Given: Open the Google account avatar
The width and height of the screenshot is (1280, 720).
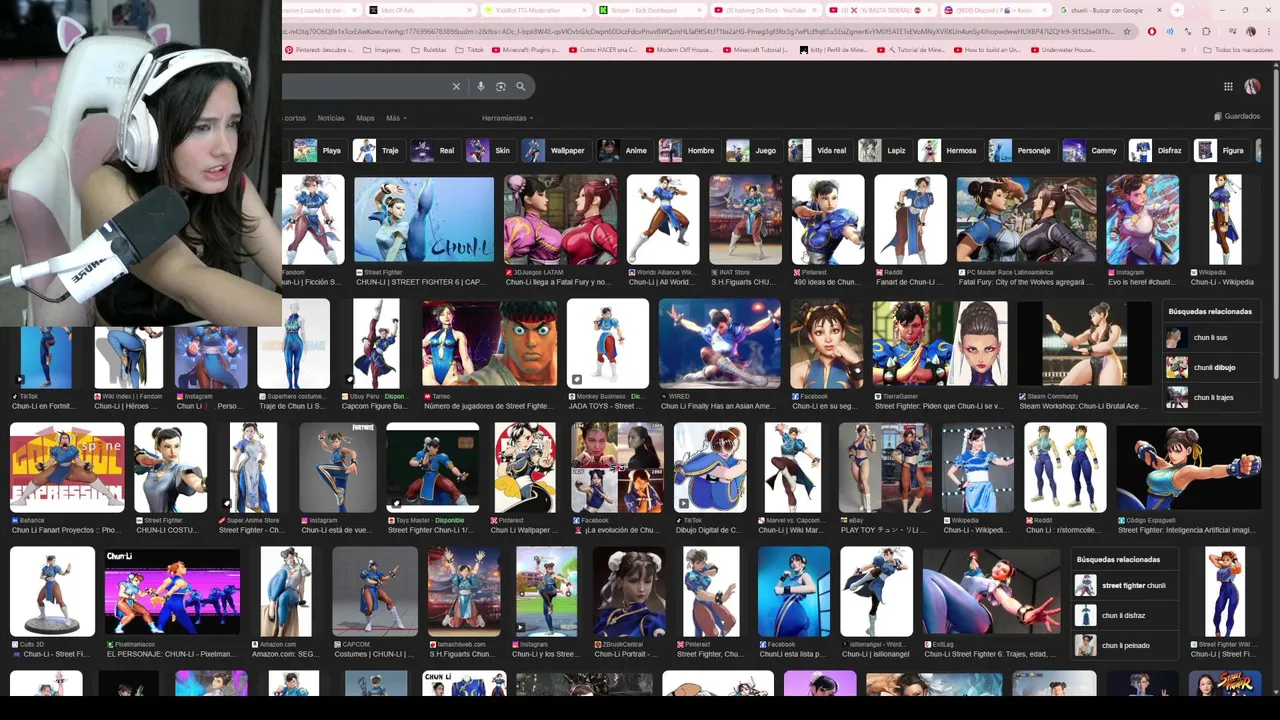Looking at the screenshot, I should pos(1252,87).
